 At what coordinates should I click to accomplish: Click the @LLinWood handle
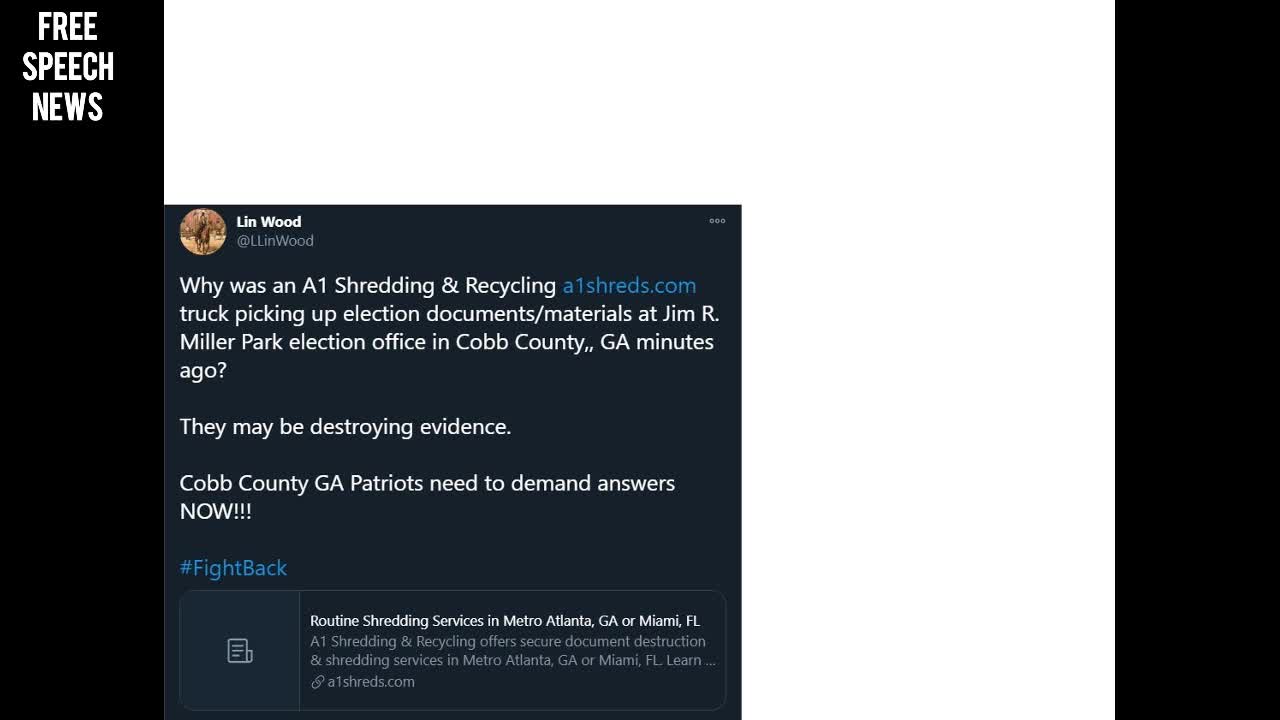[x=275, y=241]
